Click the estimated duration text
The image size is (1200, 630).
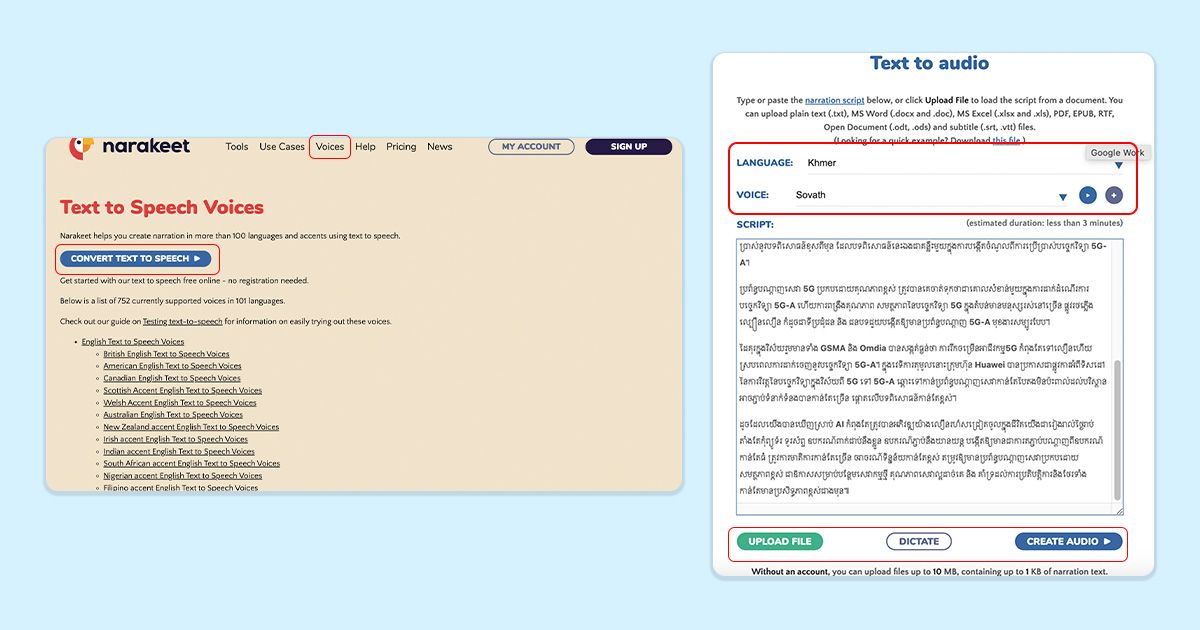tap(1045, 223)
